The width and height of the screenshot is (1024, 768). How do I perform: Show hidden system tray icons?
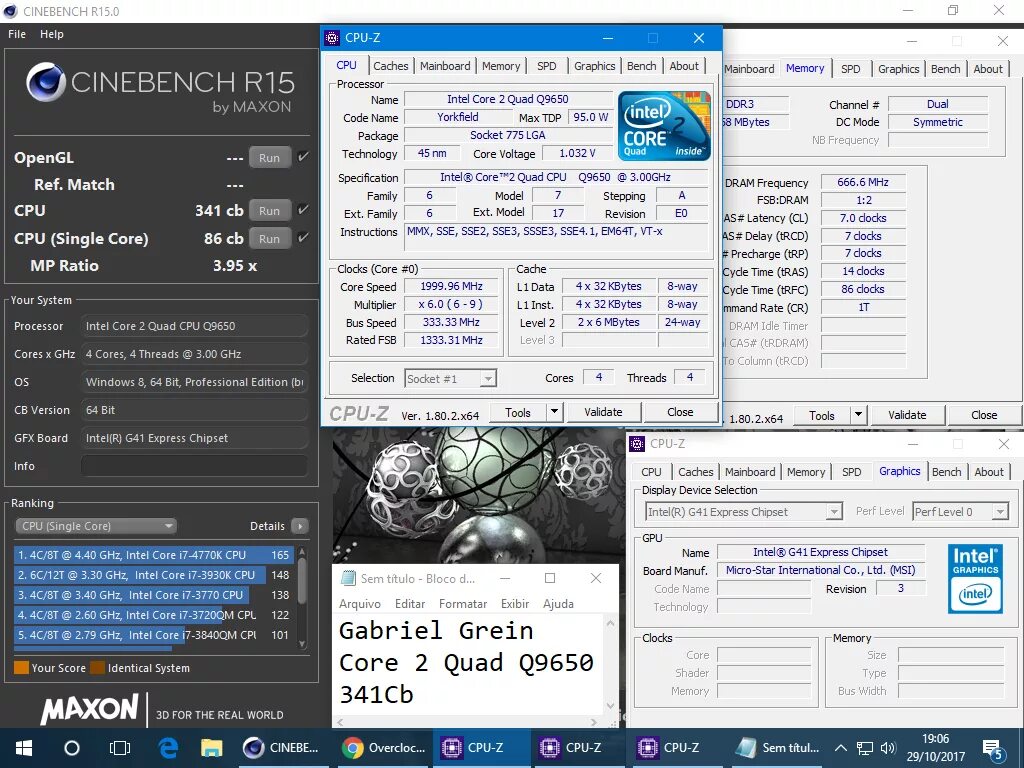click(x=841, y=748)
